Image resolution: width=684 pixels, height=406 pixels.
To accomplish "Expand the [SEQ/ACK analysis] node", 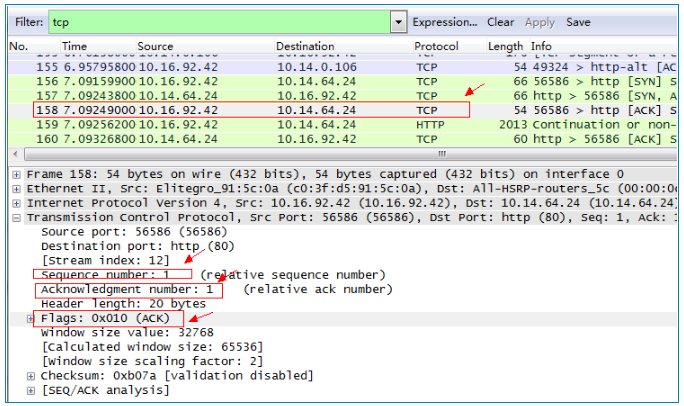I will click(31, 391).
